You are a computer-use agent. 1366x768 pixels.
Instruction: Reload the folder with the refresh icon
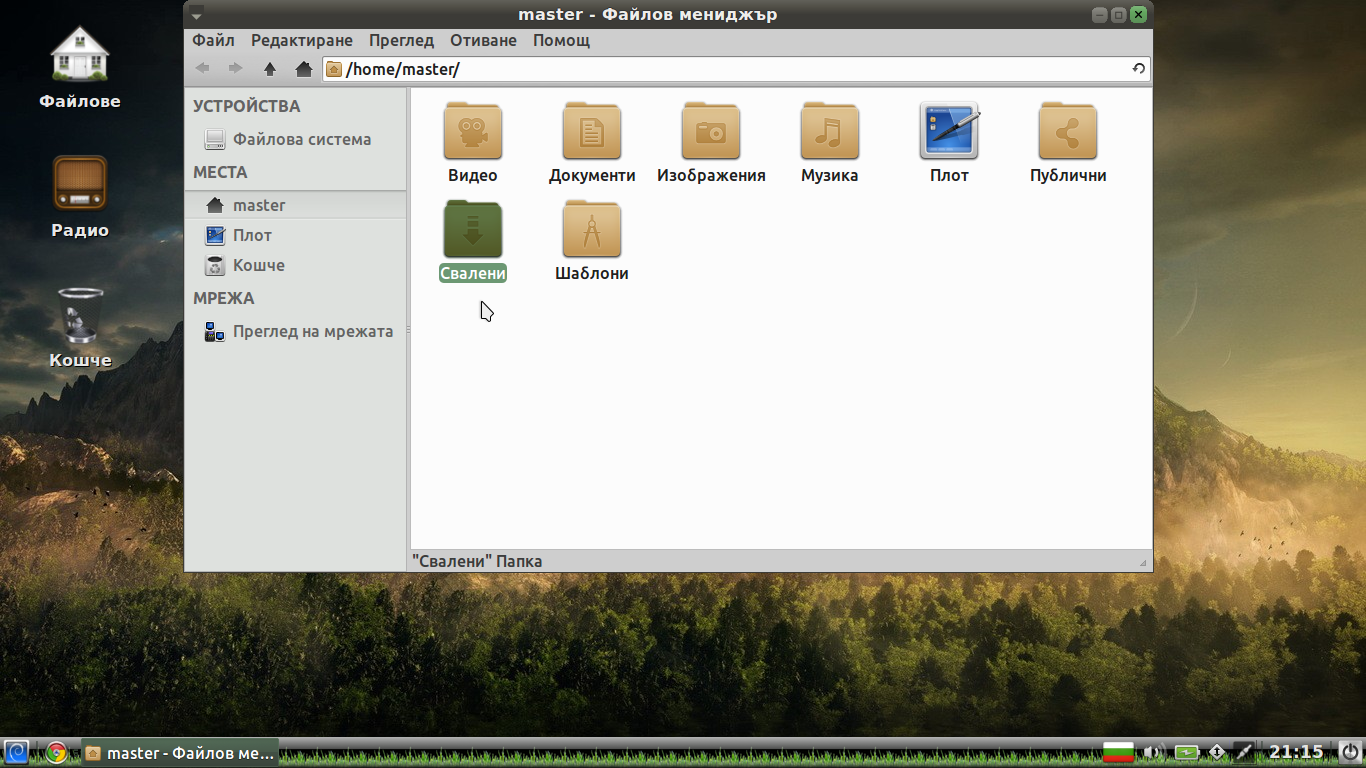tap(1138, 69)
